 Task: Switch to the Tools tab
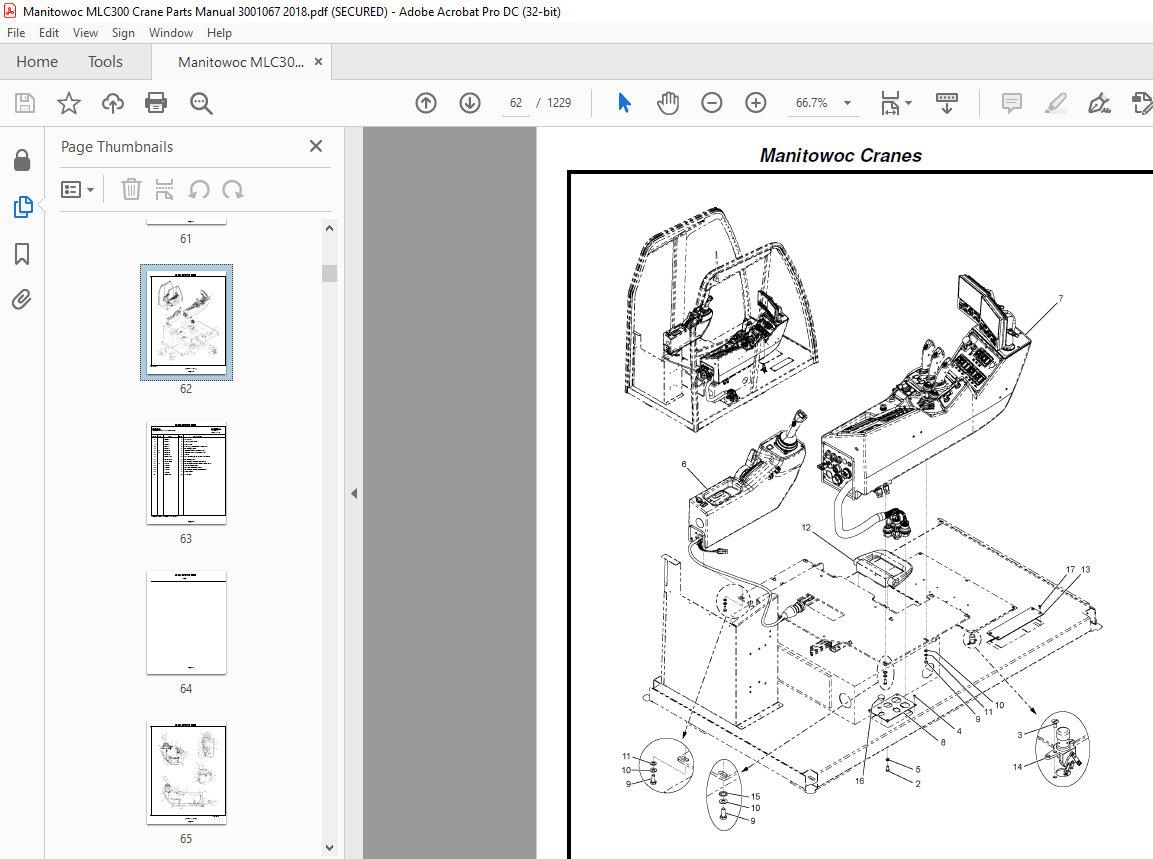[x=105, y=62]
